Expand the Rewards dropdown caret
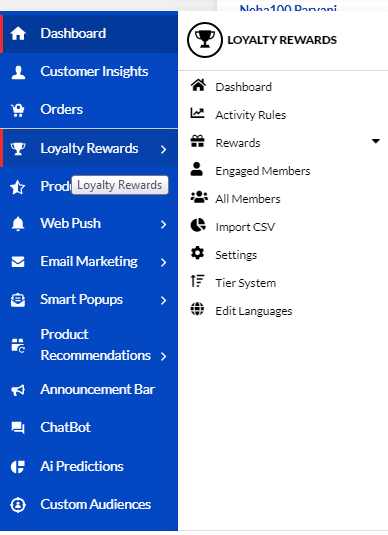Viewport: 388px width, 535px height. tap(376, 141)
